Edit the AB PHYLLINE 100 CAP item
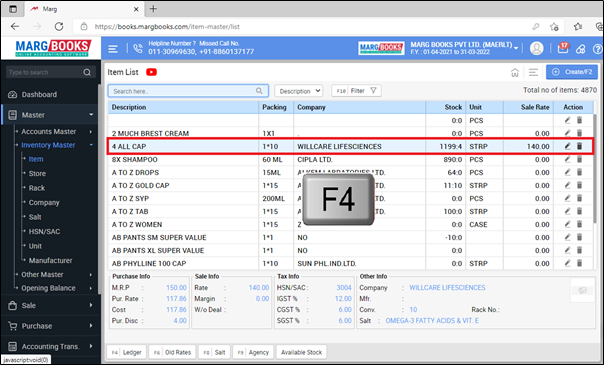The width and height of the screenshot is (604, 365). 567,263
